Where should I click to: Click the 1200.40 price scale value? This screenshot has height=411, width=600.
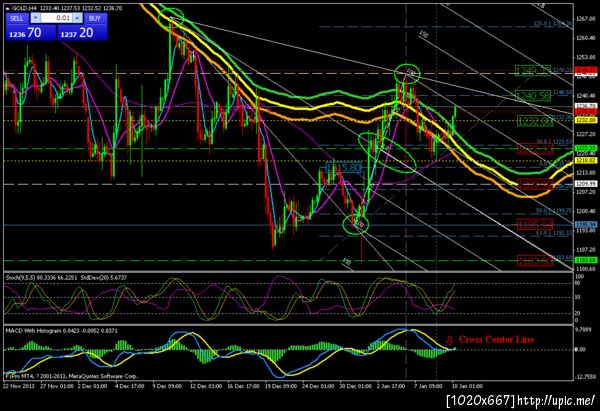pyautogui.click(x=585, y=211)
